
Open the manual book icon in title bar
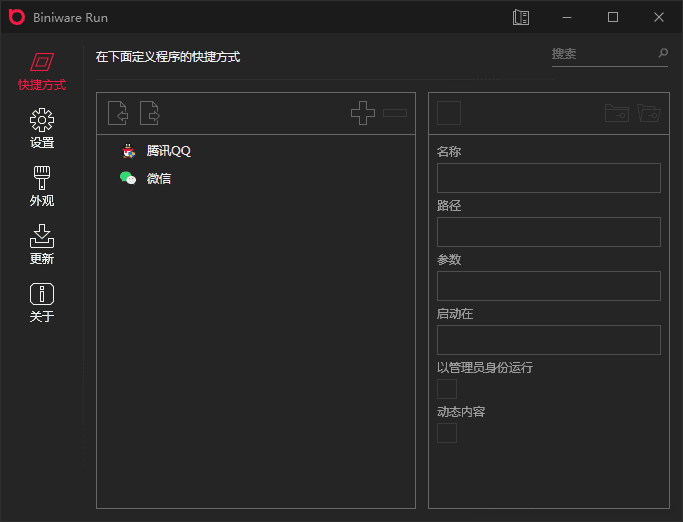click(520, 17)
